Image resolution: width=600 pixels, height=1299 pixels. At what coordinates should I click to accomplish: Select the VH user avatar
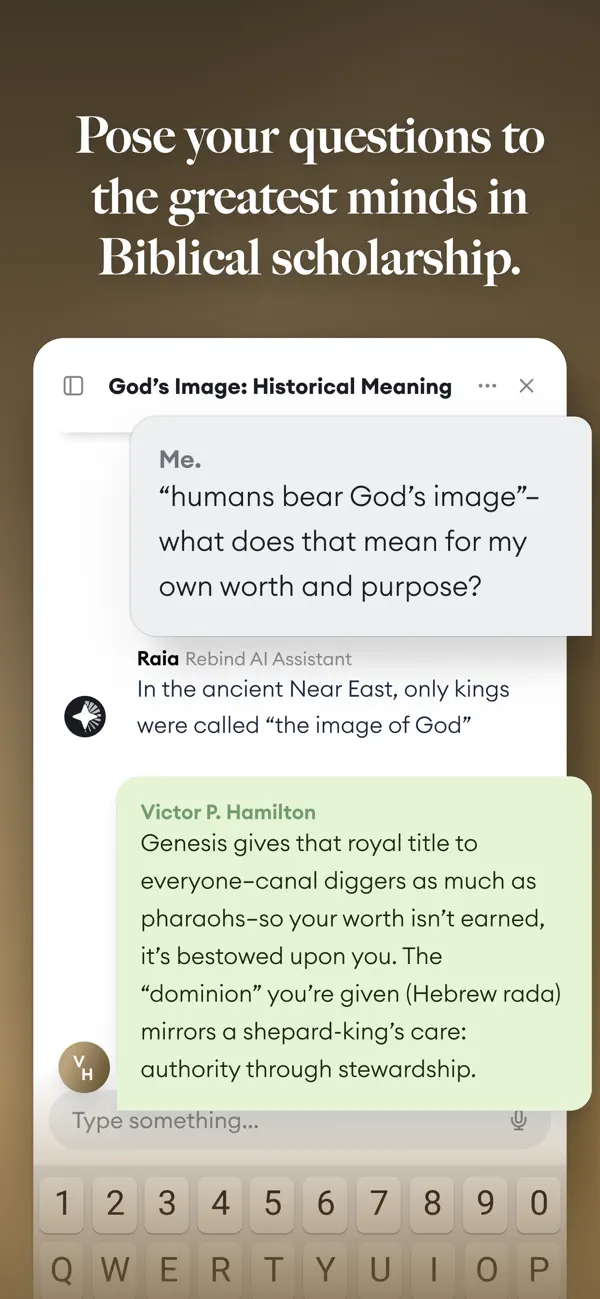tap(84, 1067)
